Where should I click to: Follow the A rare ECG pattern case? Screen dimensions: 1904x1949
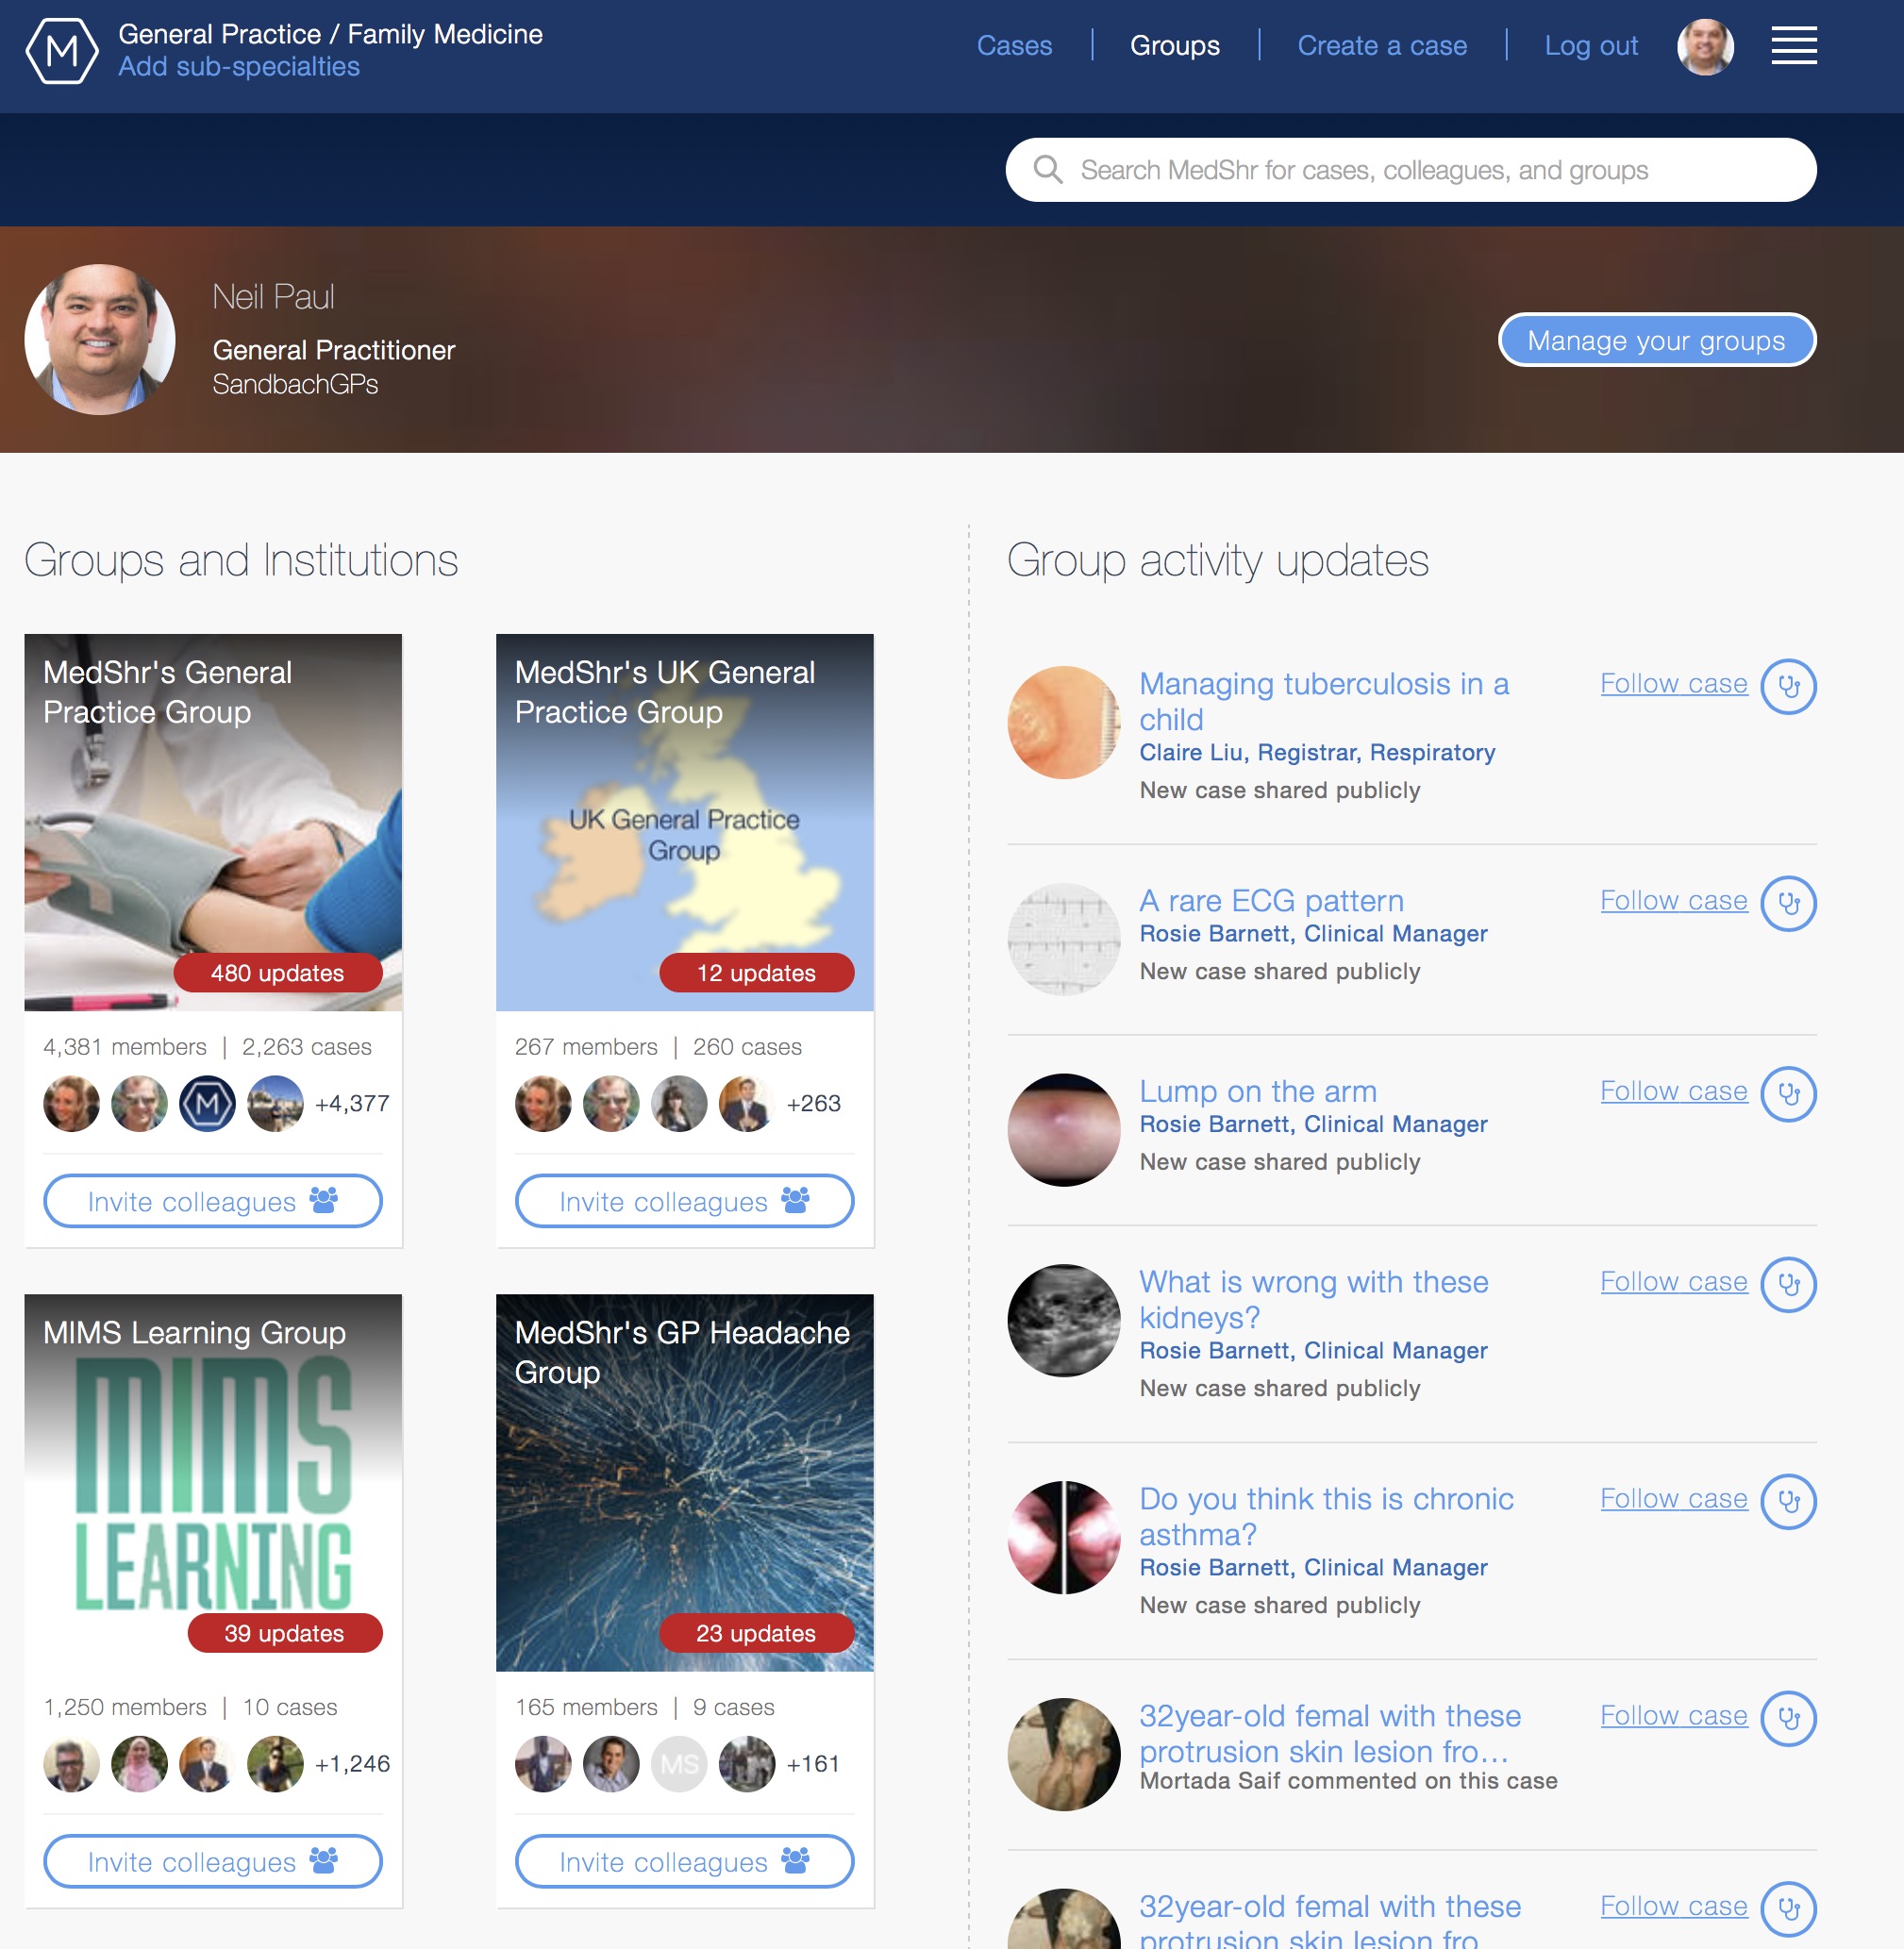tap(1674, 901)
